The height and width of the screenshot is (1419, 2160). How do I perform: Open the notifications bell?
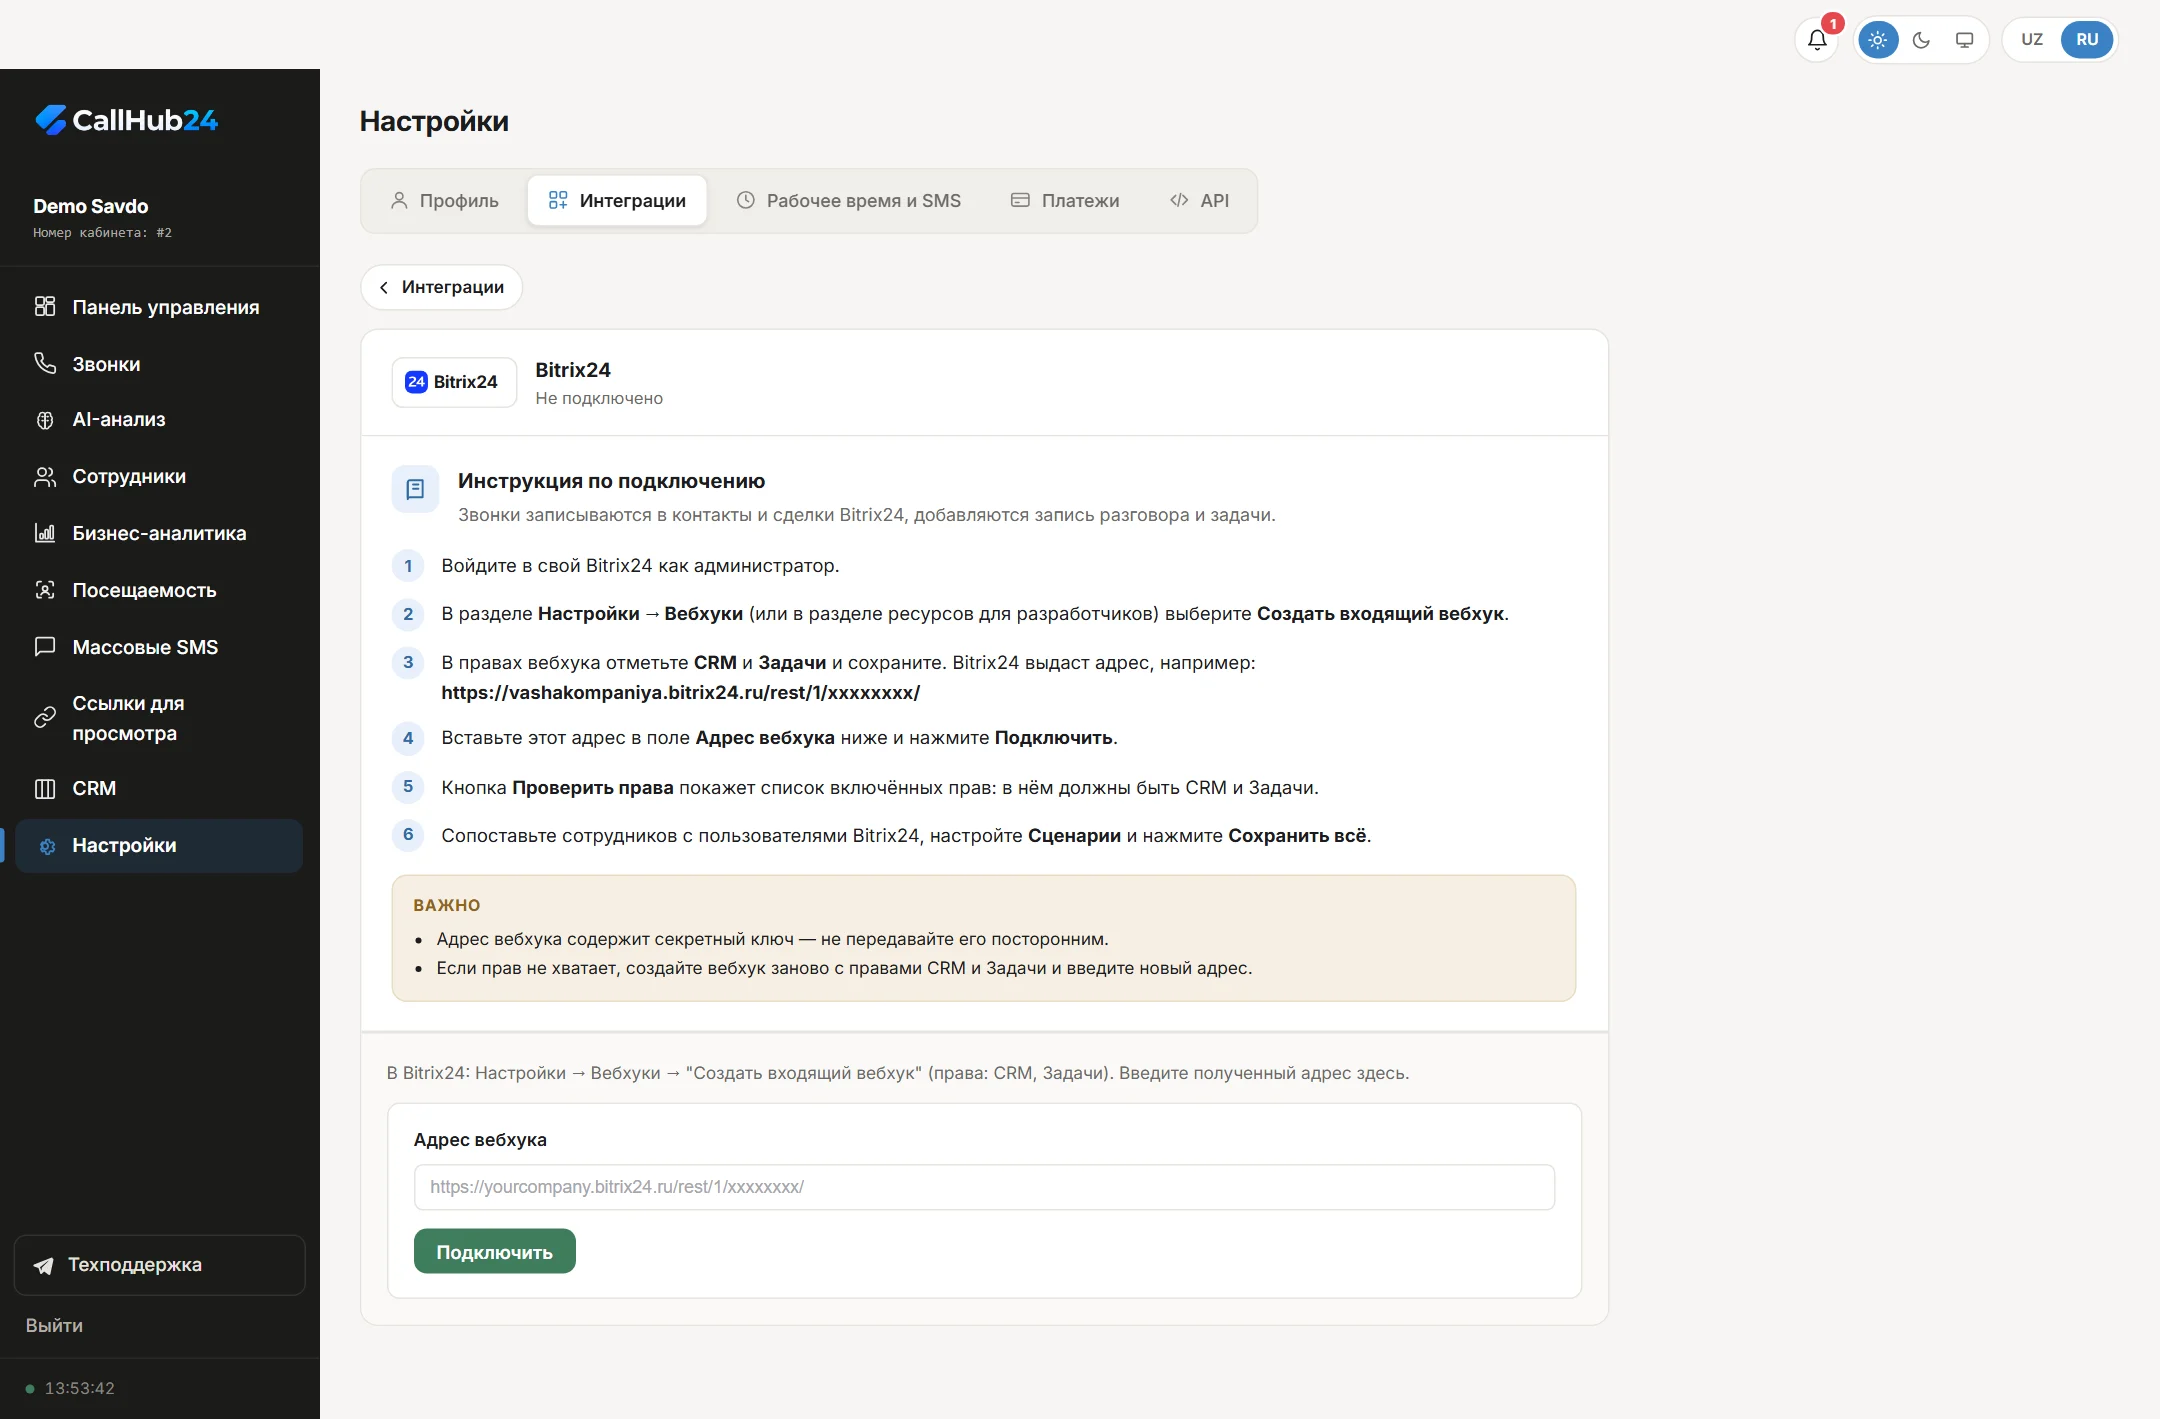click(x=1817, y=40)
